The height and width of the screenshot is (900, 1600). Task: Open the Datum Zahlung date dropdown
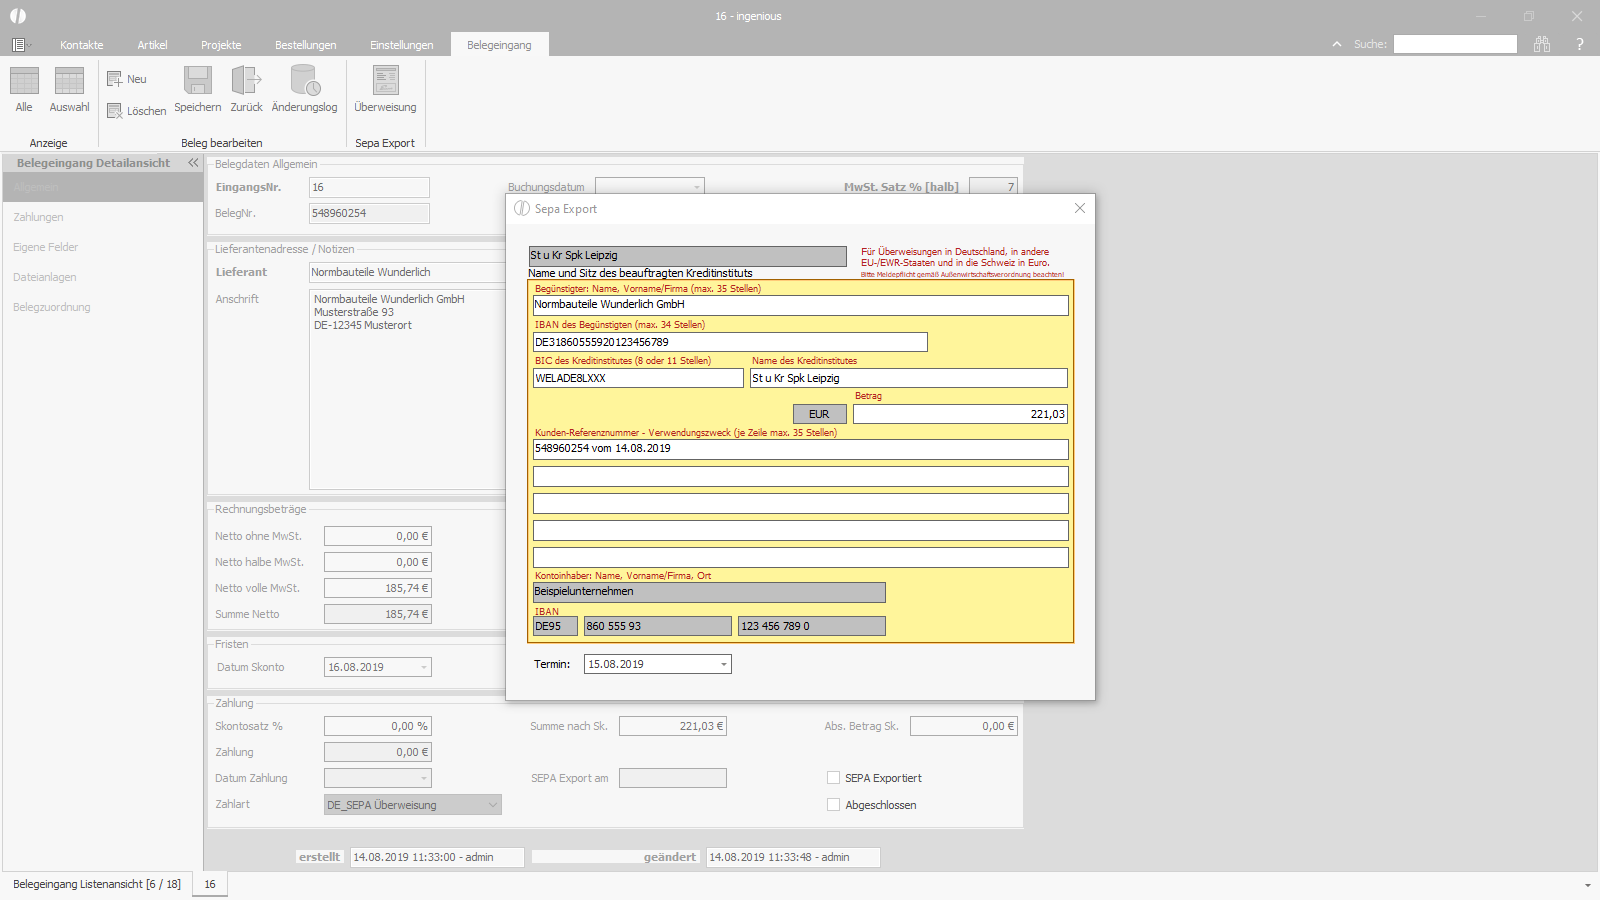[x=424, y=778]
